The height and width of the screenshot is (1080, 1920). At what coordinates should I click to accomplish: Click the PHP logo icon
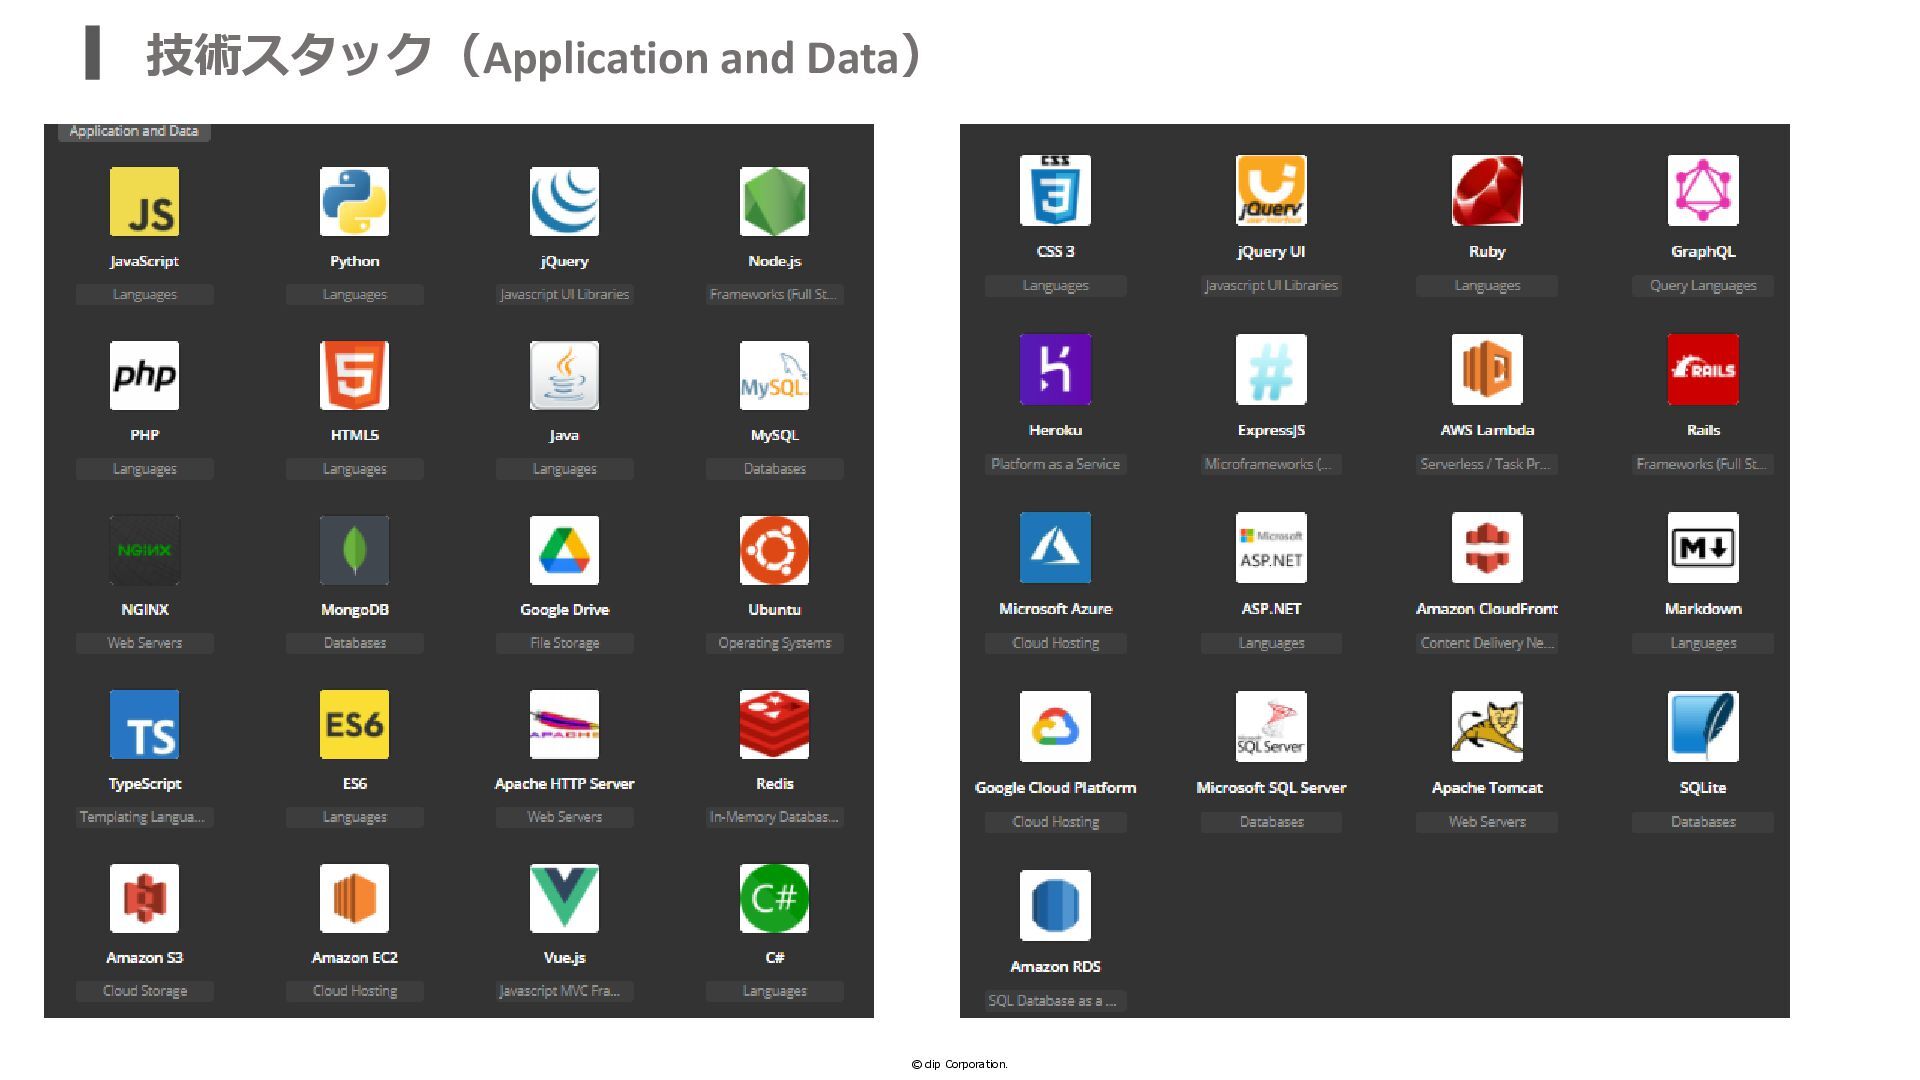click(x=144, y=375)
